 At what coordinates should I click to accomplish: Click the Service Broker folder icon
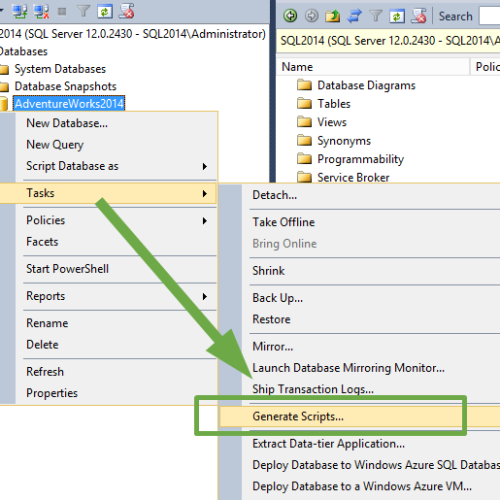(304, 177)
